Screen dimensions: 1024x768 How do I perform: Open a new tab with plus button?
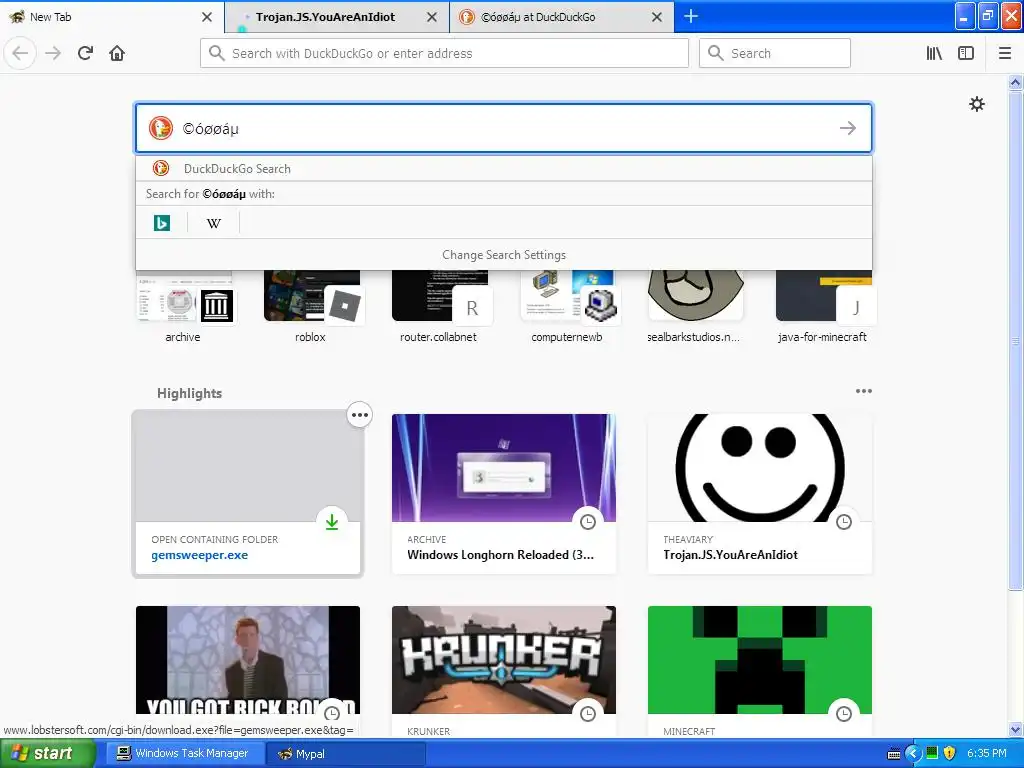coord(691,16)
